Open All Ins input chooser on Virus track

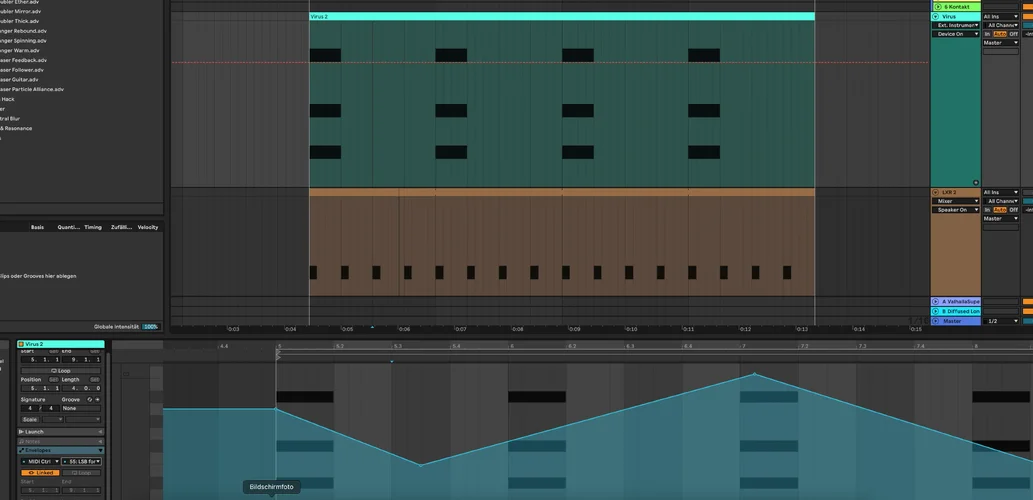click(x=1001, y=16)
